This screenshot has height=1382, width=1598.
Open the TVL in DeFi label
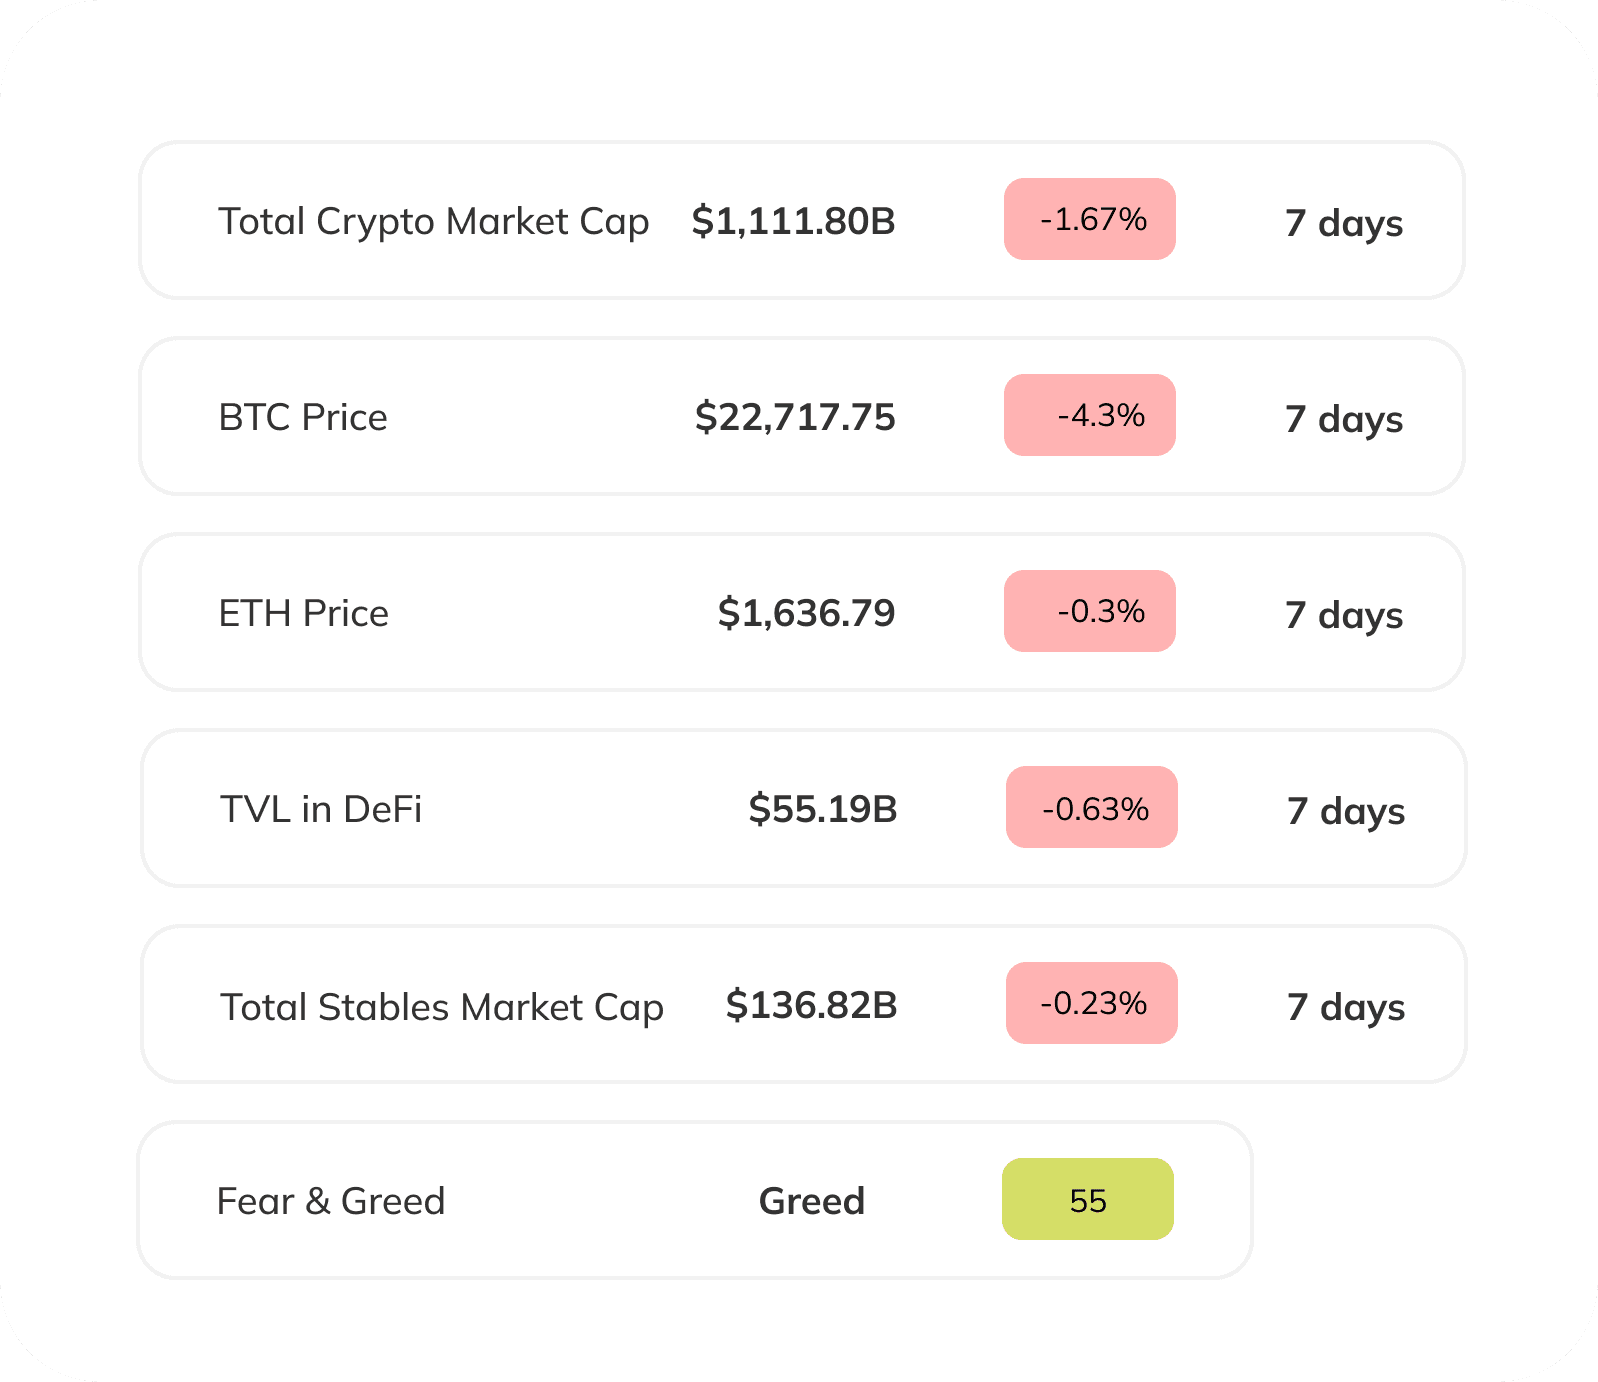click(x=321, y=809)
